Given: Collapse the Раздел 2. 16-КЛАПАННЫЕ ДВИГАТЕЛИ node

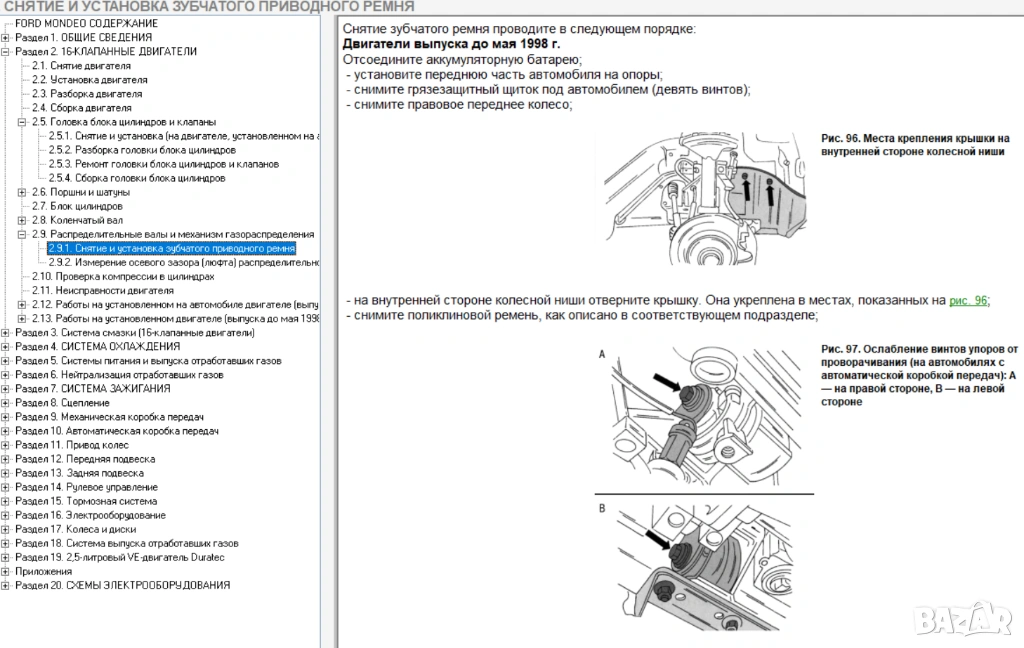Looking at the screenshot, I should 6,51.
